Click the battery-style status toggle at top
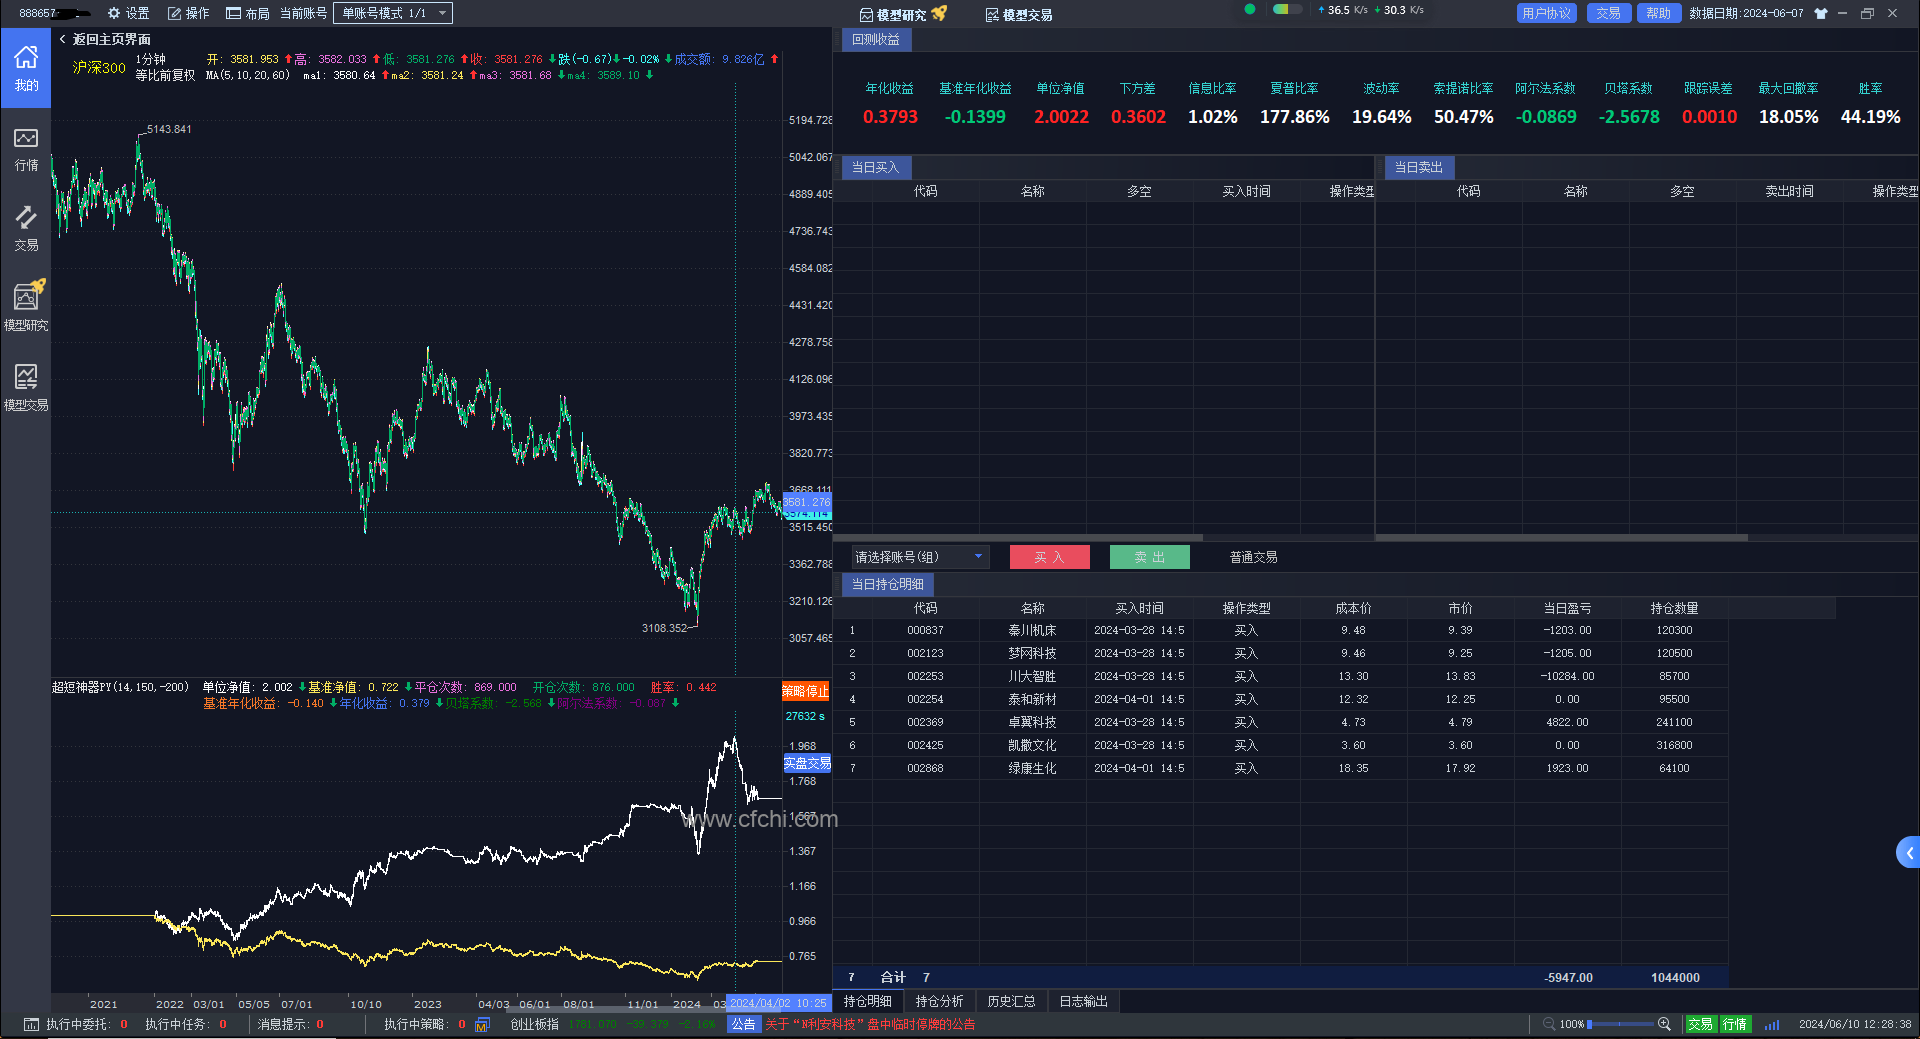This screenshot has width=1920, height=1039. tap(1287, 10)
